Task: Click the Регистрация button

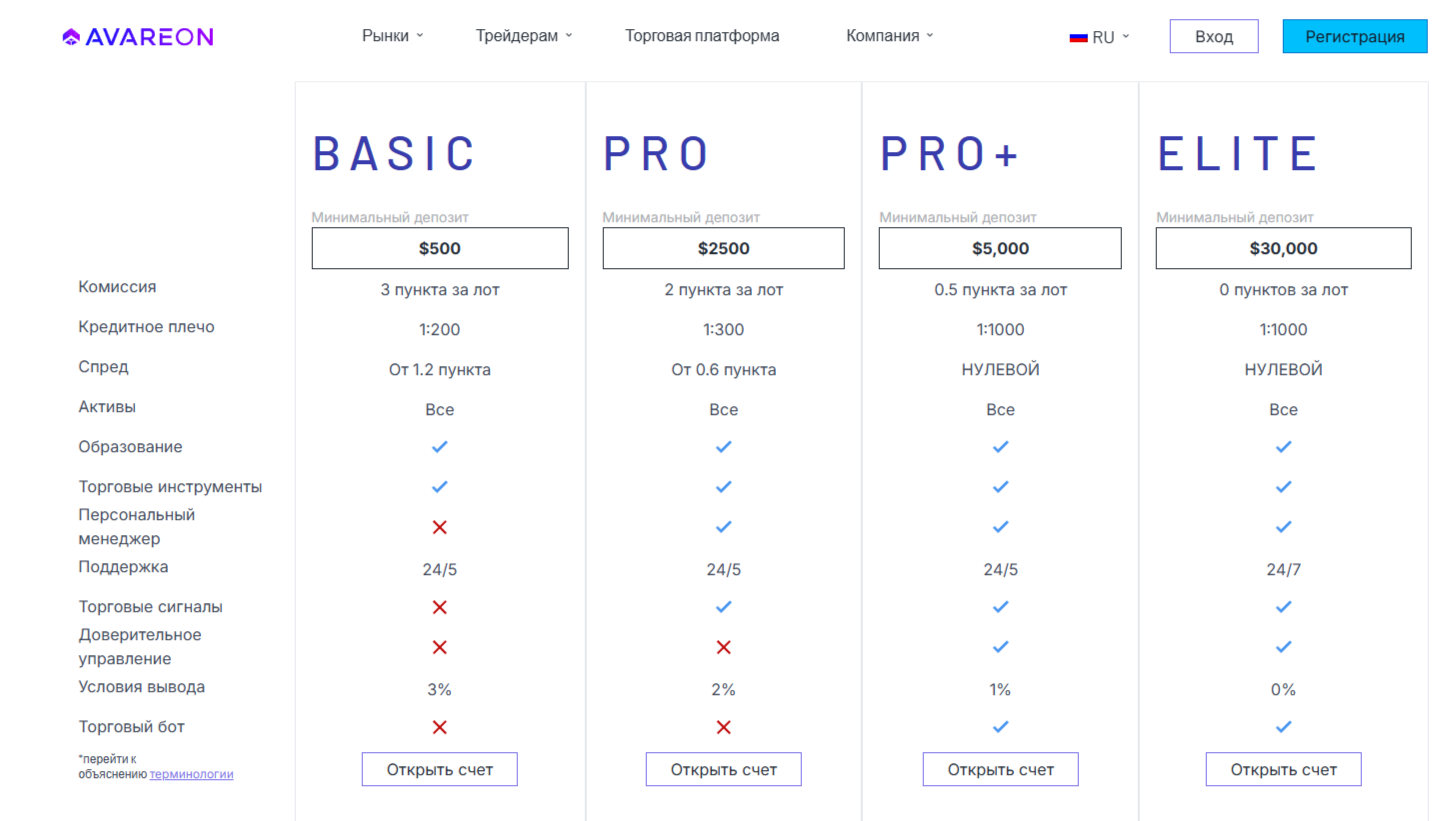Action: pyautogui.click(x=1355, y=37)
